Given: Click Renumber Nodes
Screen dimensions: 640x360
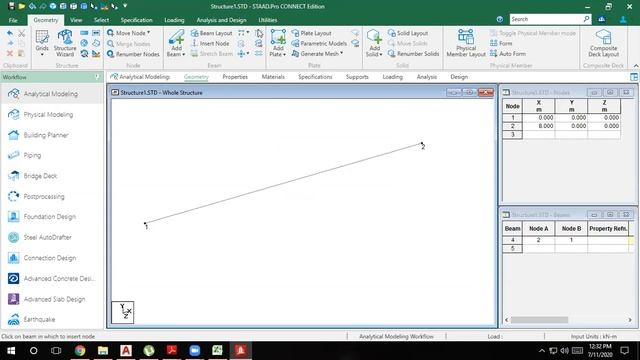Looking at the screenshot, I should pos(133,54).
